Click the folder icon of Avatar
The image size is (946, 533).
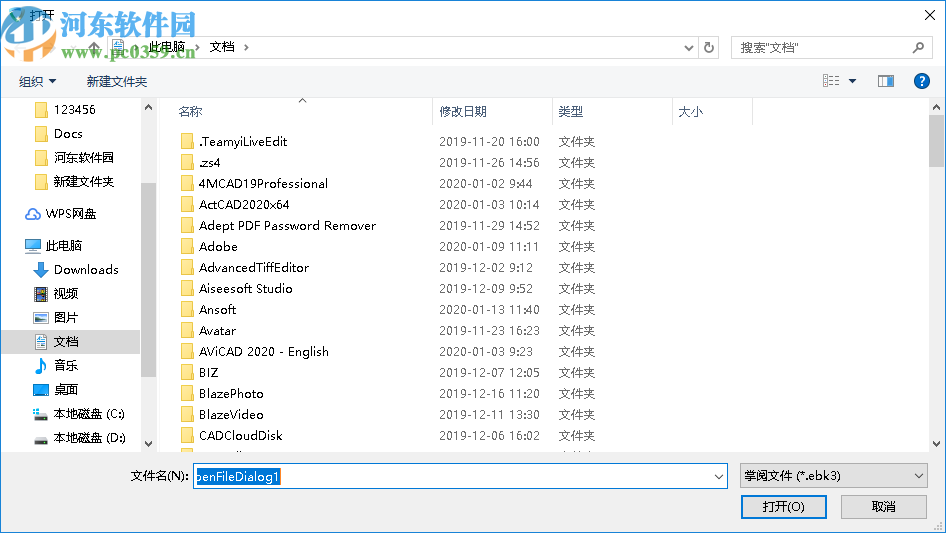pyautogui.click(x=187, y=331)
